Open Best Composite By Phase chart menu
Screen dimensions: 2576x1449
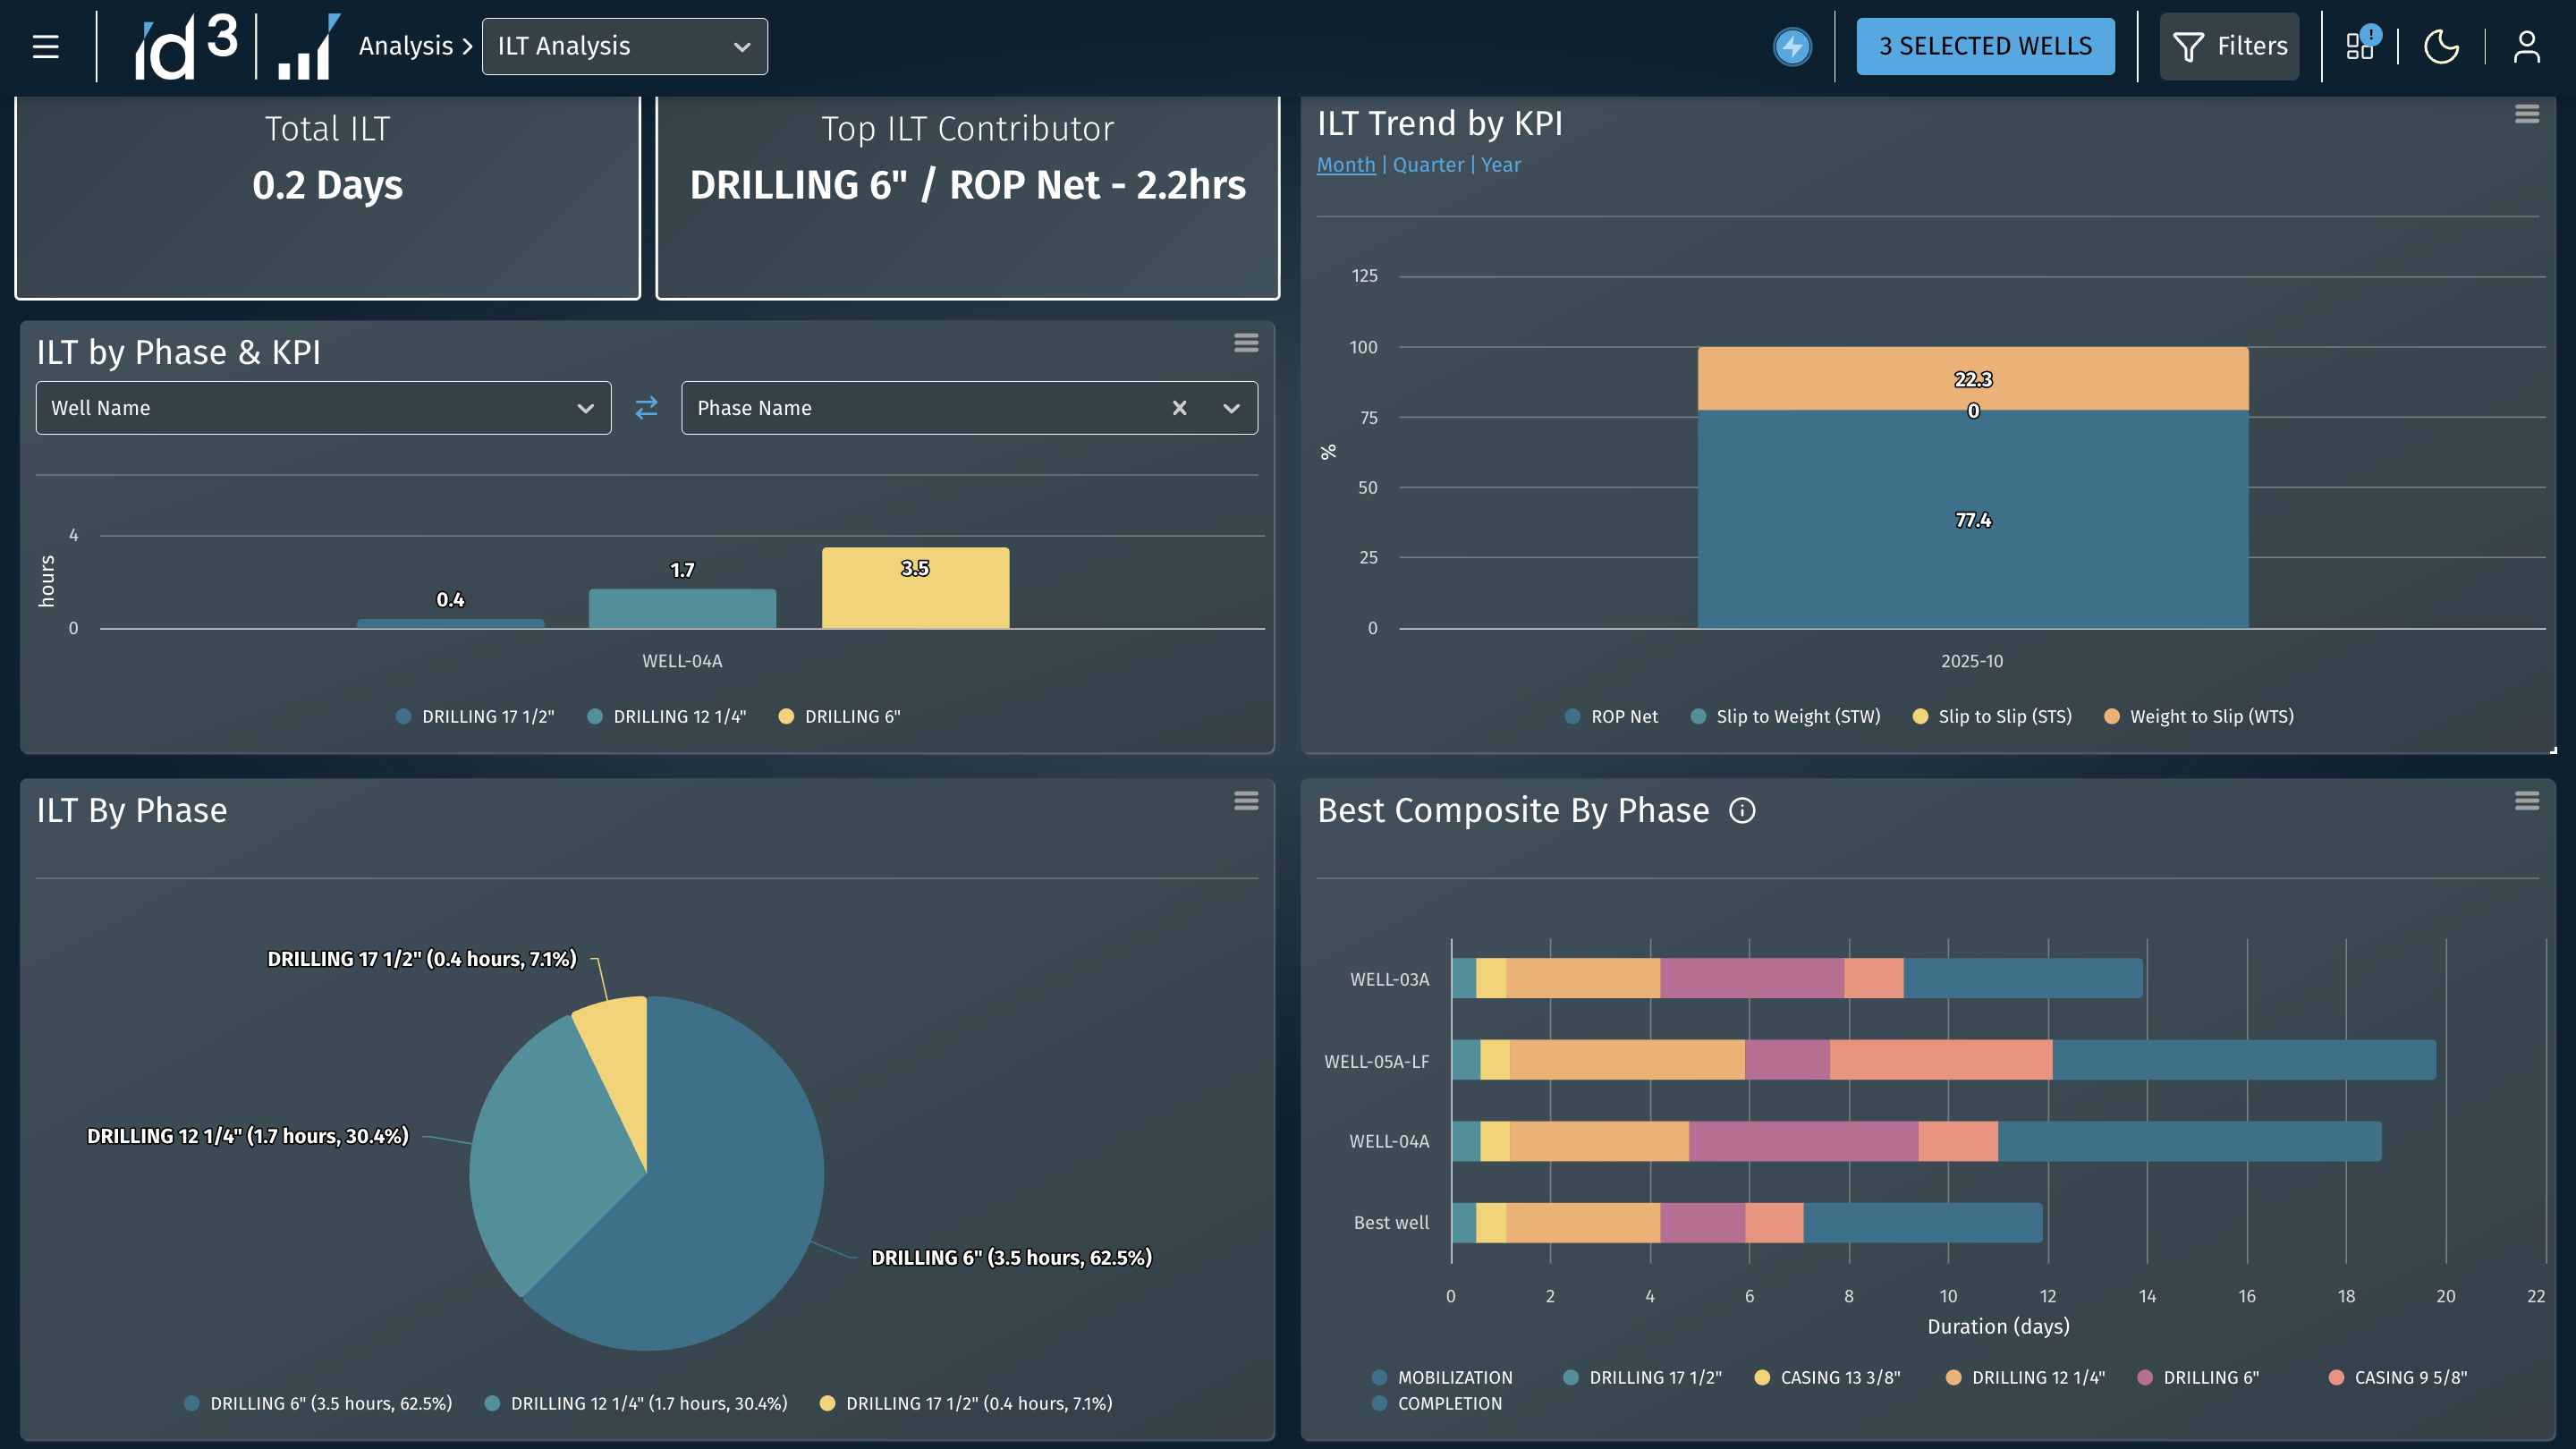[x=2527, y=801]
